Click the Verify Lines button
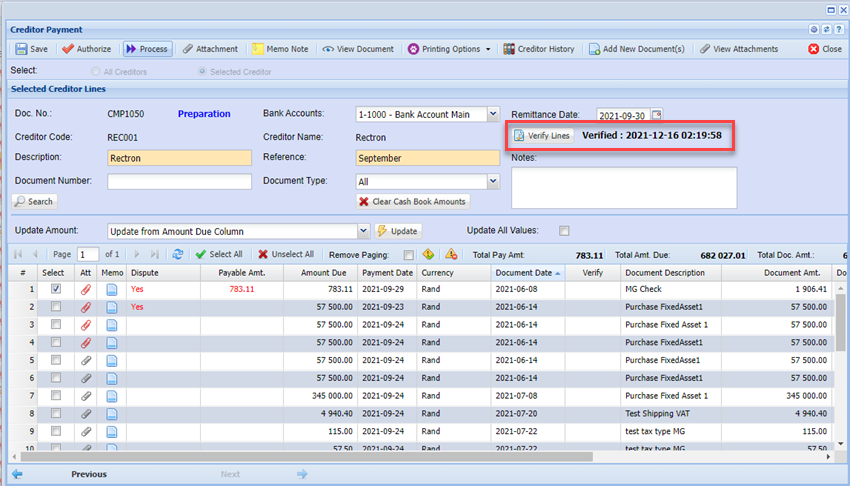The image size is (850, 486). [x=543, y=136]
